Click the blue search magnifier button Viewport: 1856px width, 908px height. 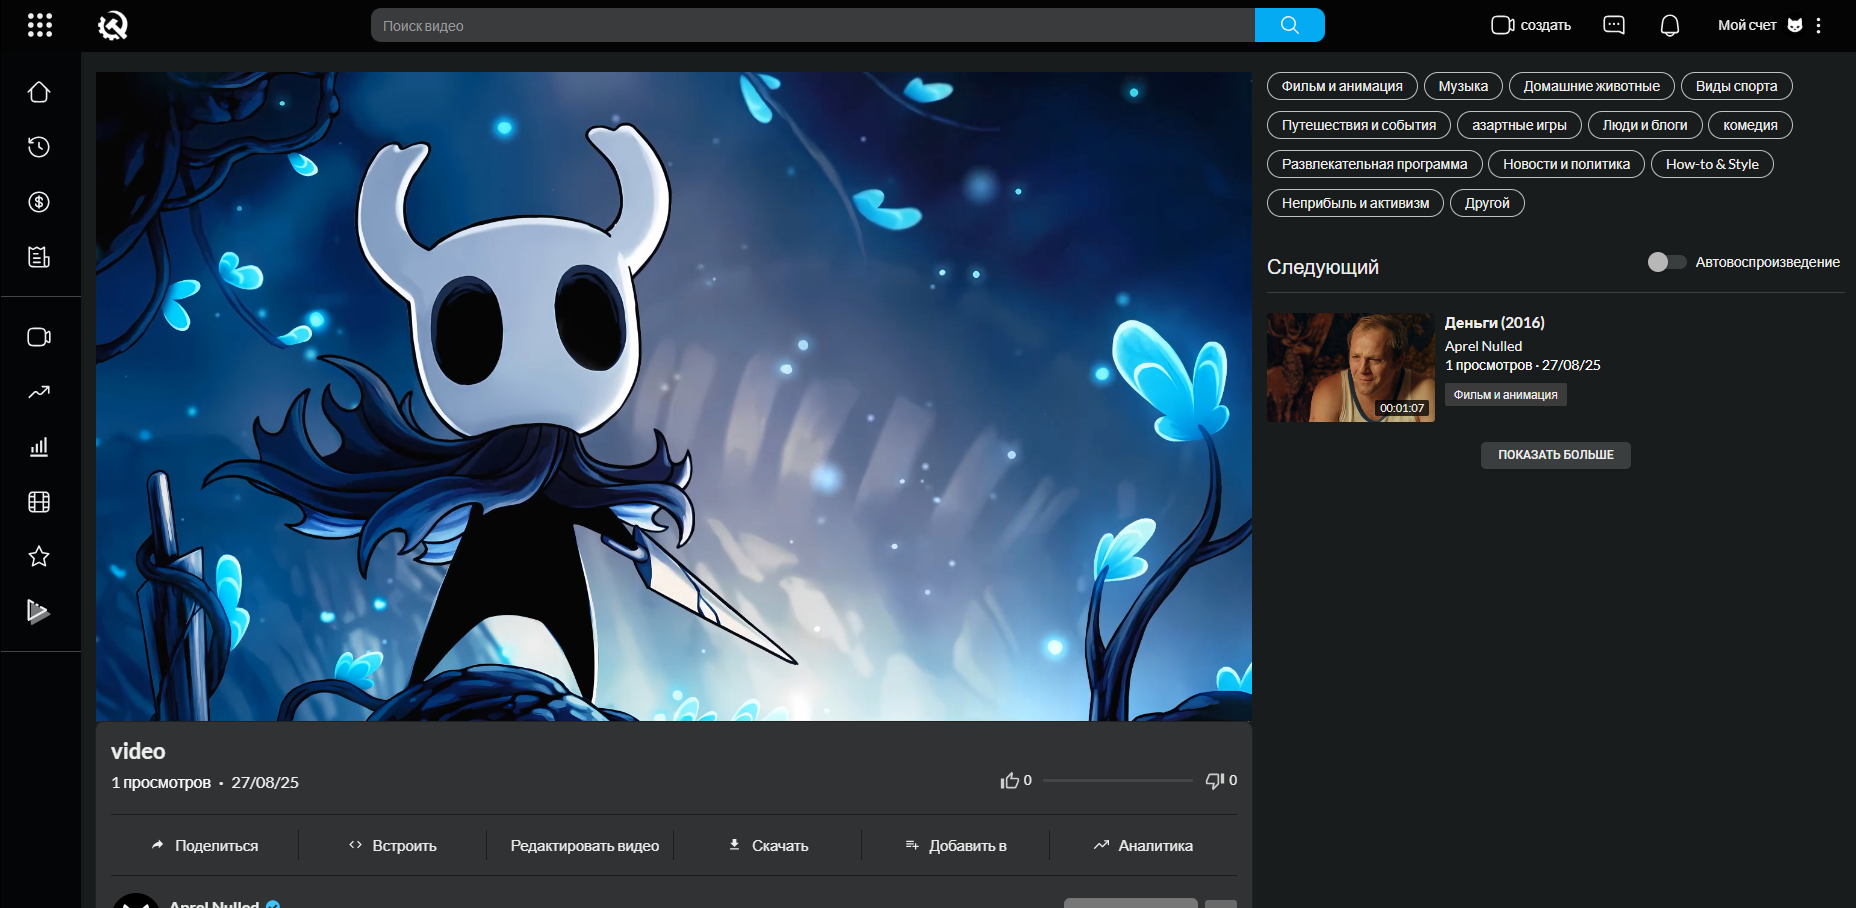[1290, 25]
